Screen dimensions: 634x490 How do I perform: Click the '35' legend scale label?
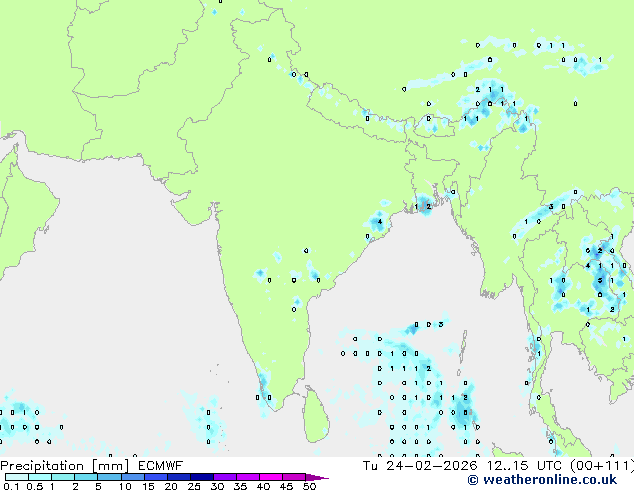(240, 486)
